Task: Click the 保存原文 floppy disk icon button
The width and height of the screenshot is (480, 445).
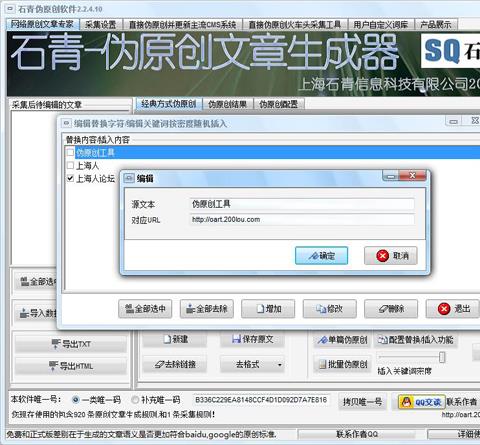Action: click(x=252, y=339)
